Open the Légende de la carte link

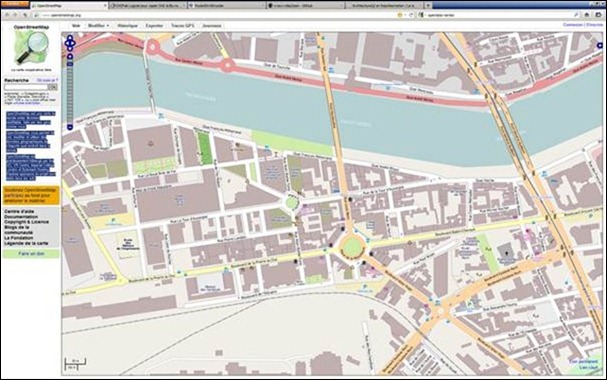point(26,243)
